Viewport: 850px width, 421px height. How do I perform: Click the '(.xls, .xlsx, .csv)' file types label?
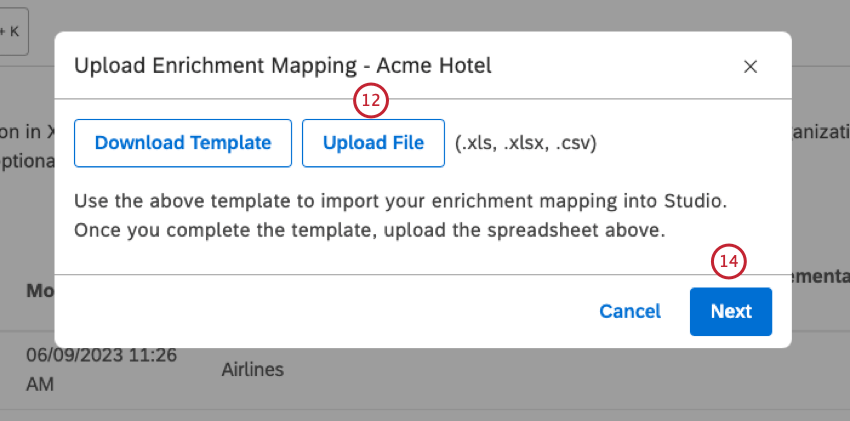coord(525,143)
